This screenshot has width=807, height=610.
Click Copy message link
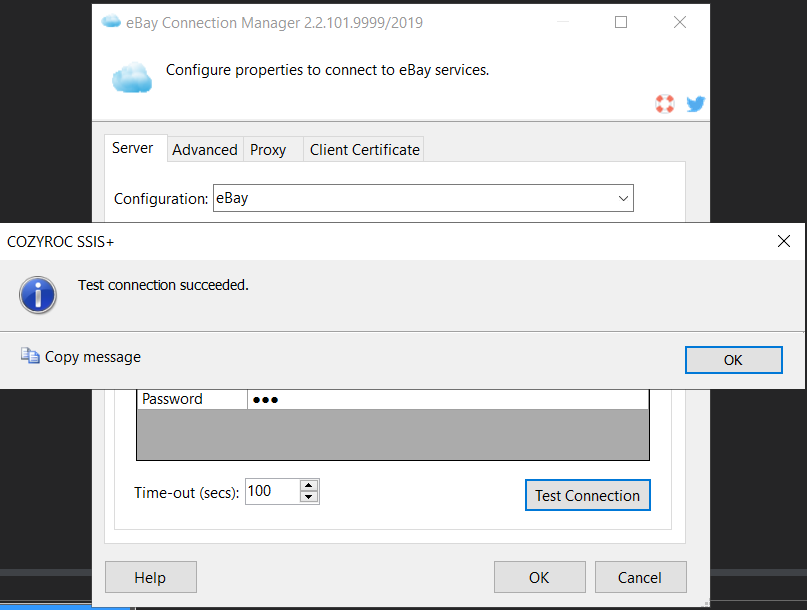tap(93, 357)
